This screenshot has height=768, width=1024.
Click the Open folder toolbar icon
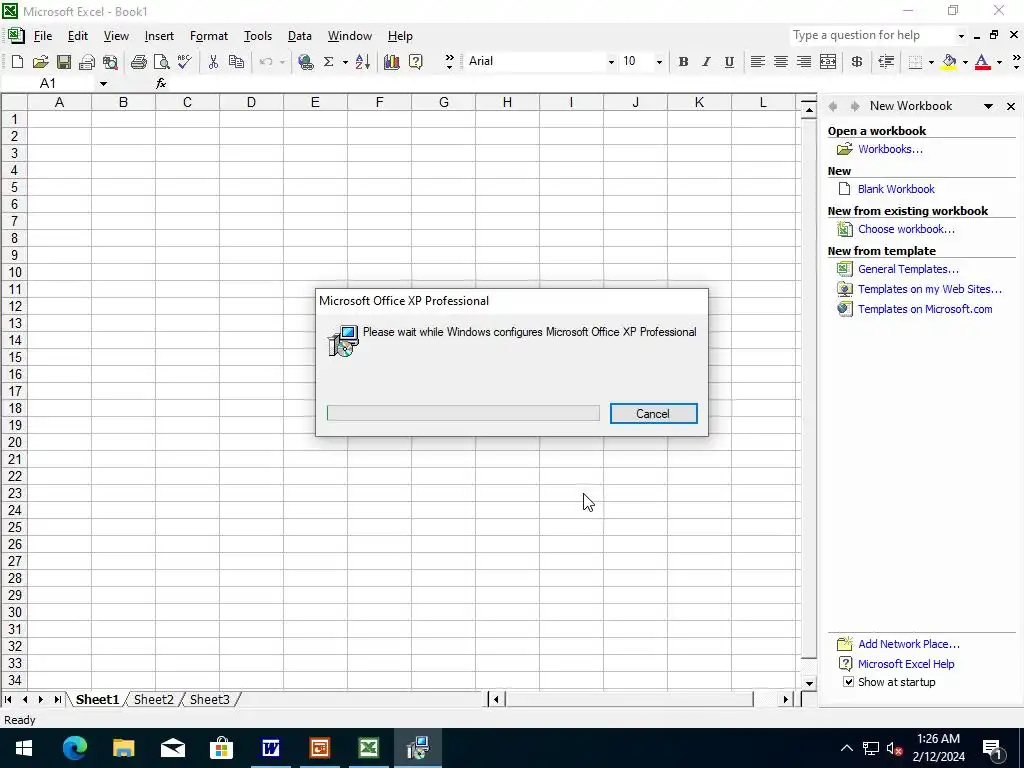coord(40,62)
